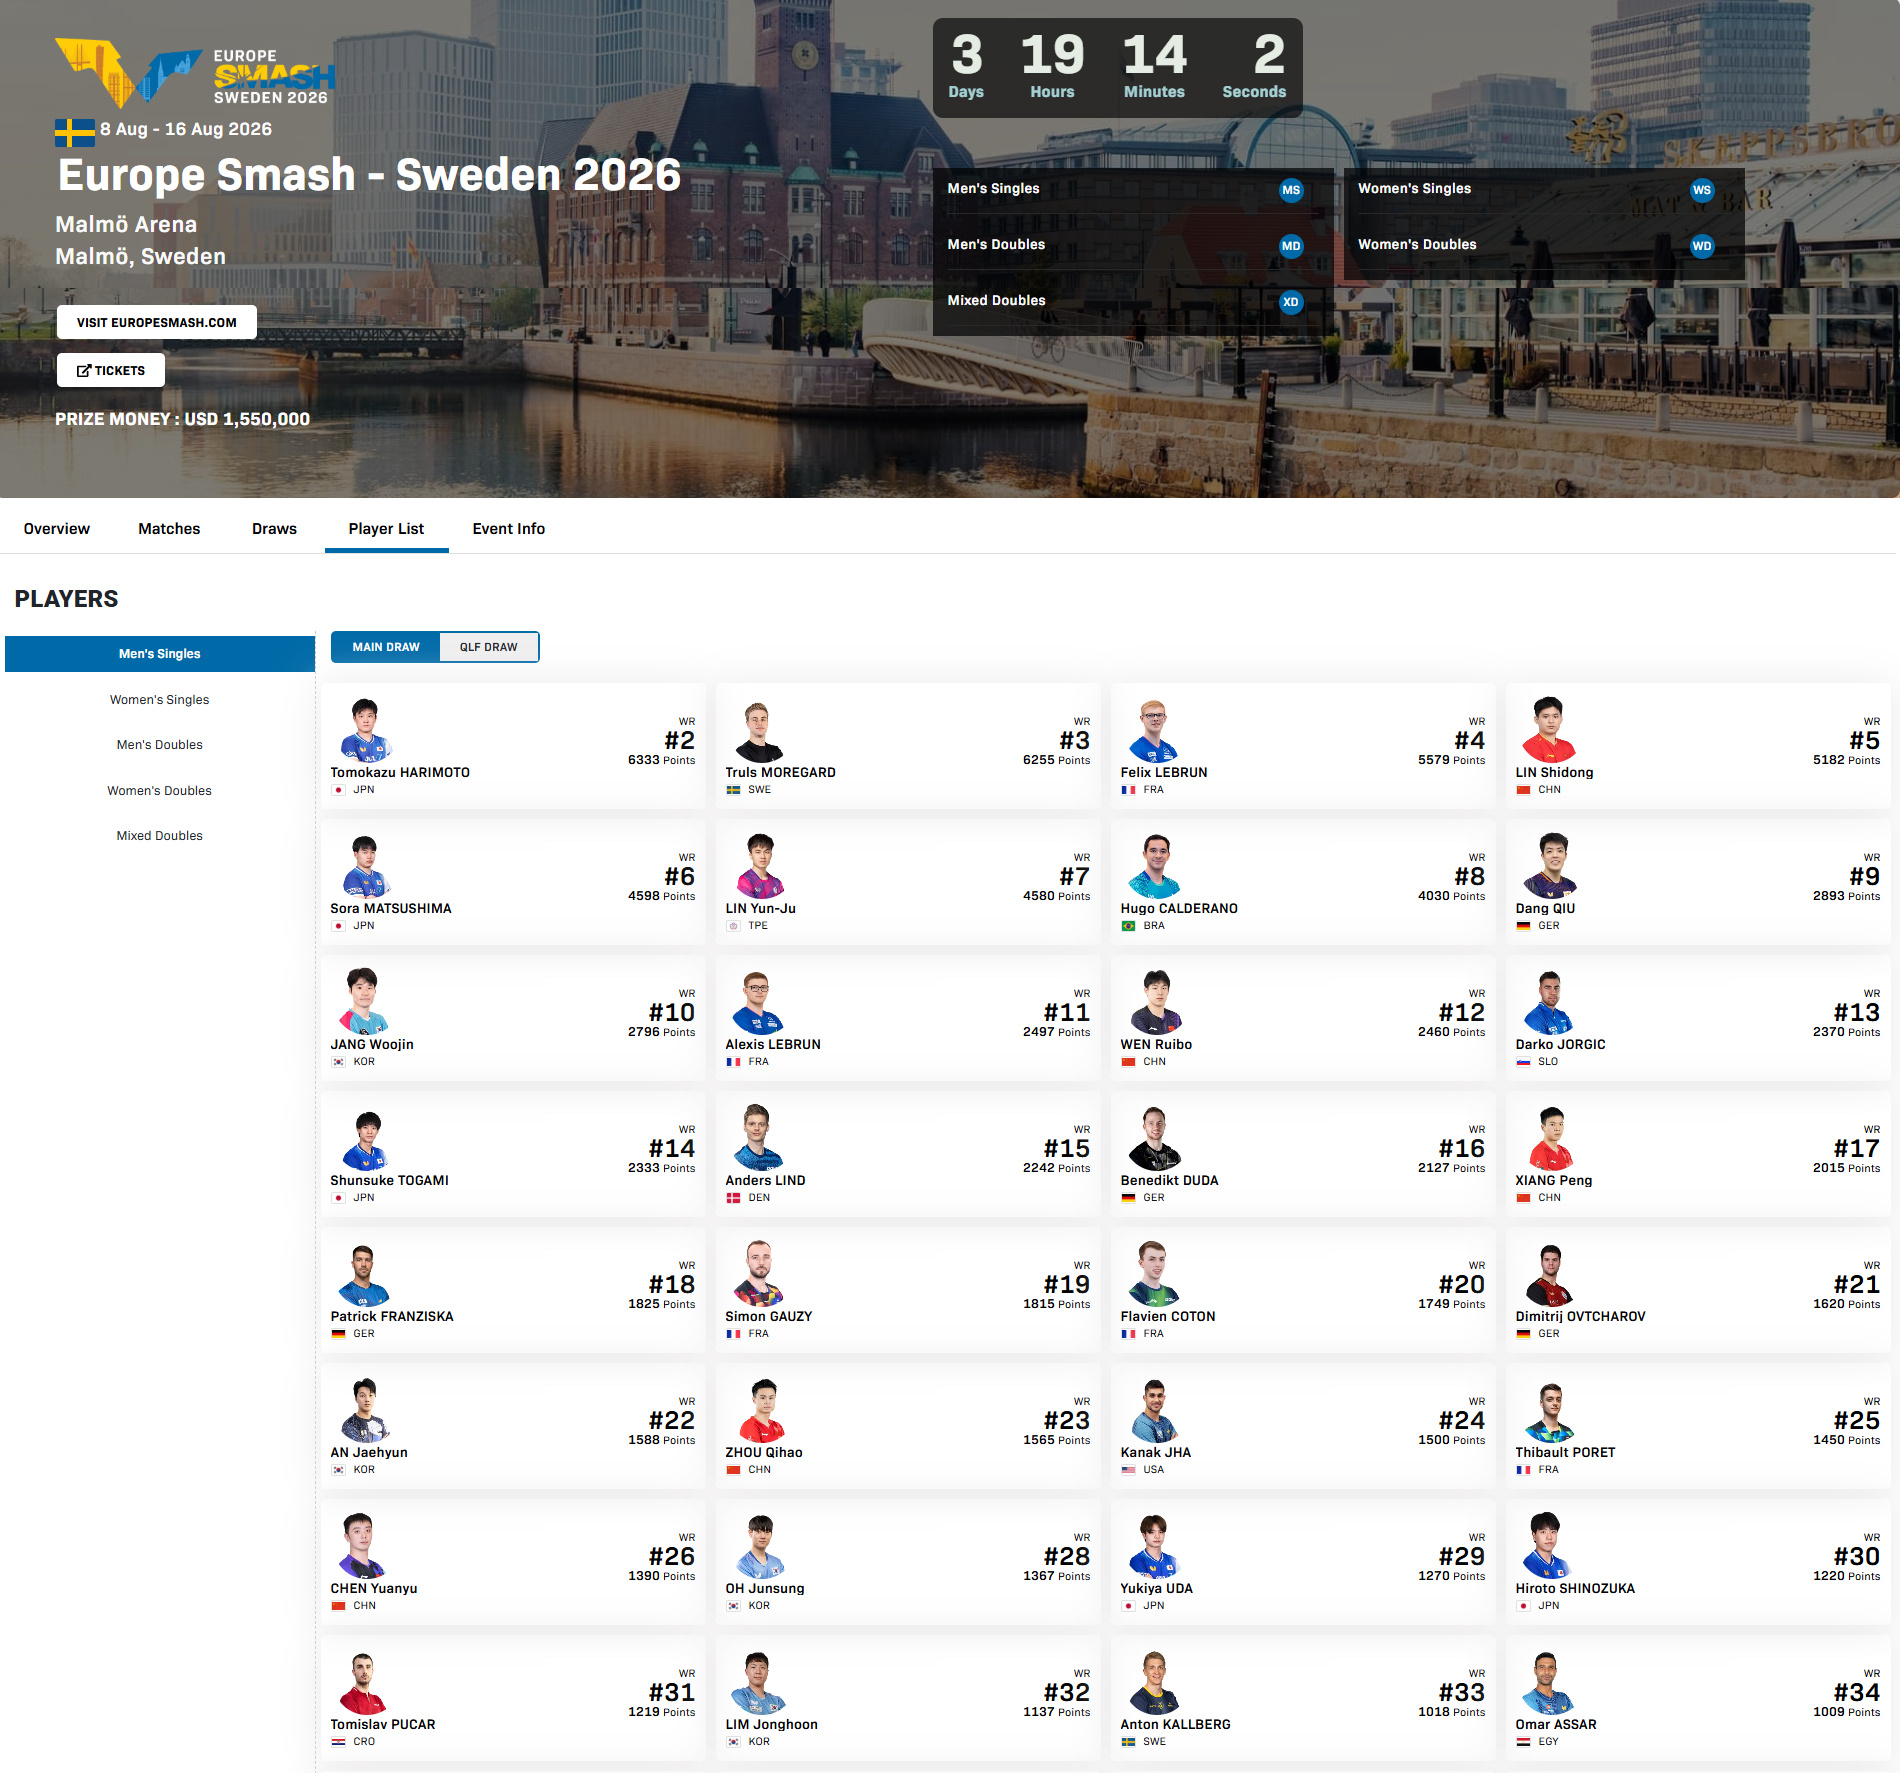The height and width of the screenshot is (1773, 1900).
Task: Click the external link icon on Tickets button
Action: tap(84, 371)
